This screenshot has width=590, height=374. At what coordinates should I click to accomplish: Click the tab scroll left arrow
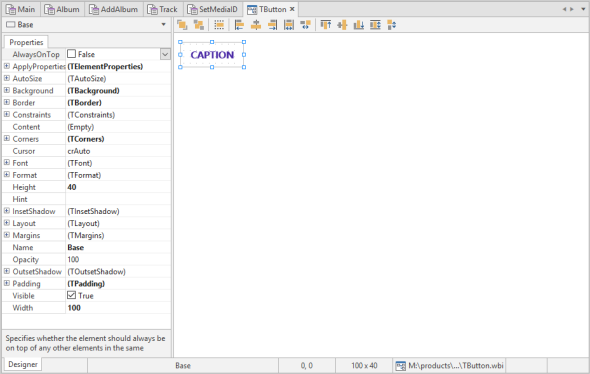coord(564,9)
